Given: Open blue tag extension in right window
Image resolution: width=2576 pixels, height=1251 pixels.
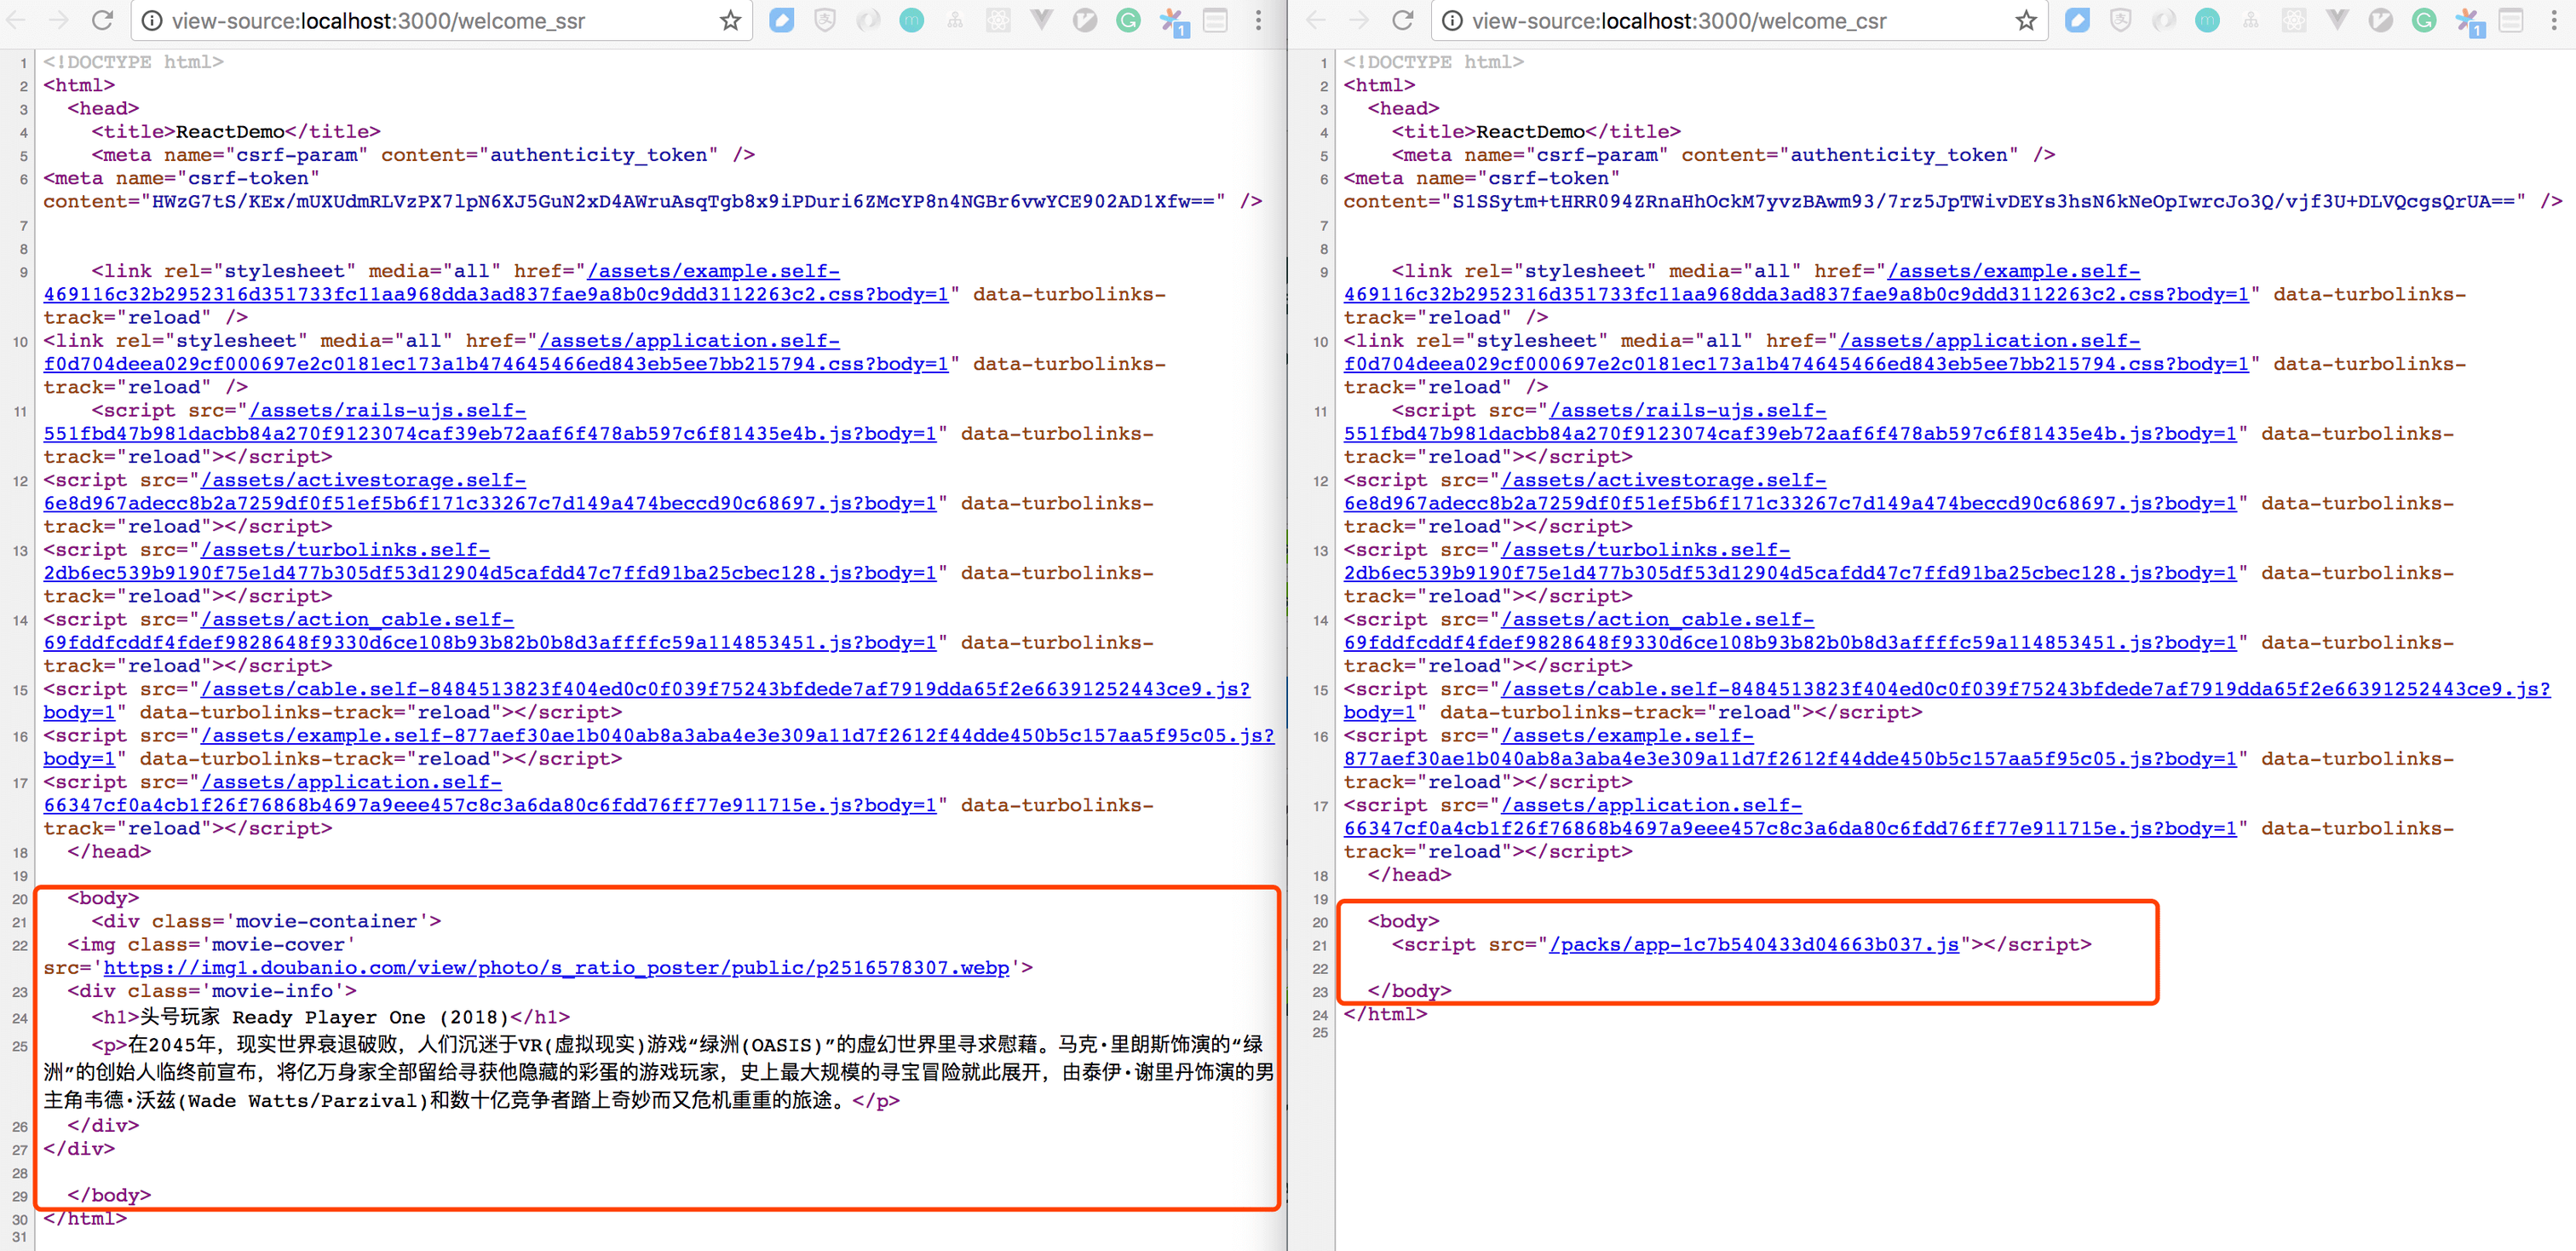Looking at the screenshot, I should pyautogui.click(x=2077, y=20).
